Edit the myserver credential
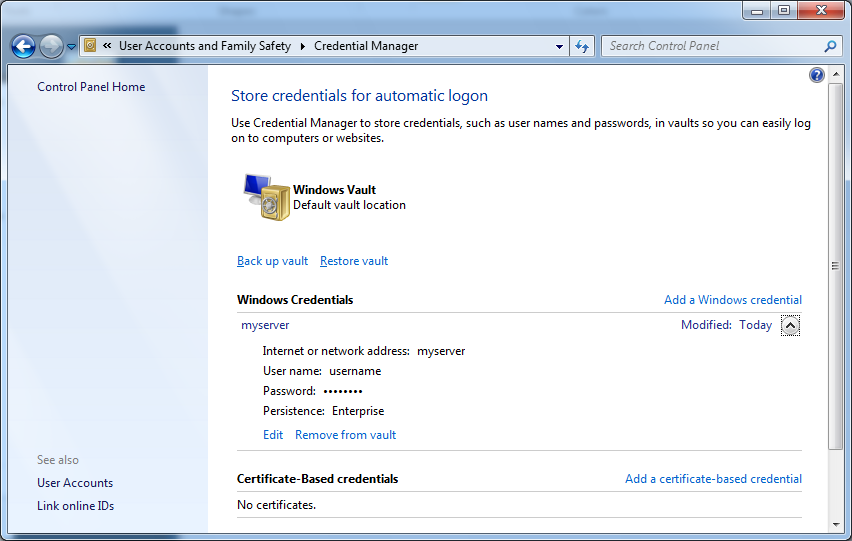Image resolution: width=852 pixels, height=541 pixels. point(273,435)
